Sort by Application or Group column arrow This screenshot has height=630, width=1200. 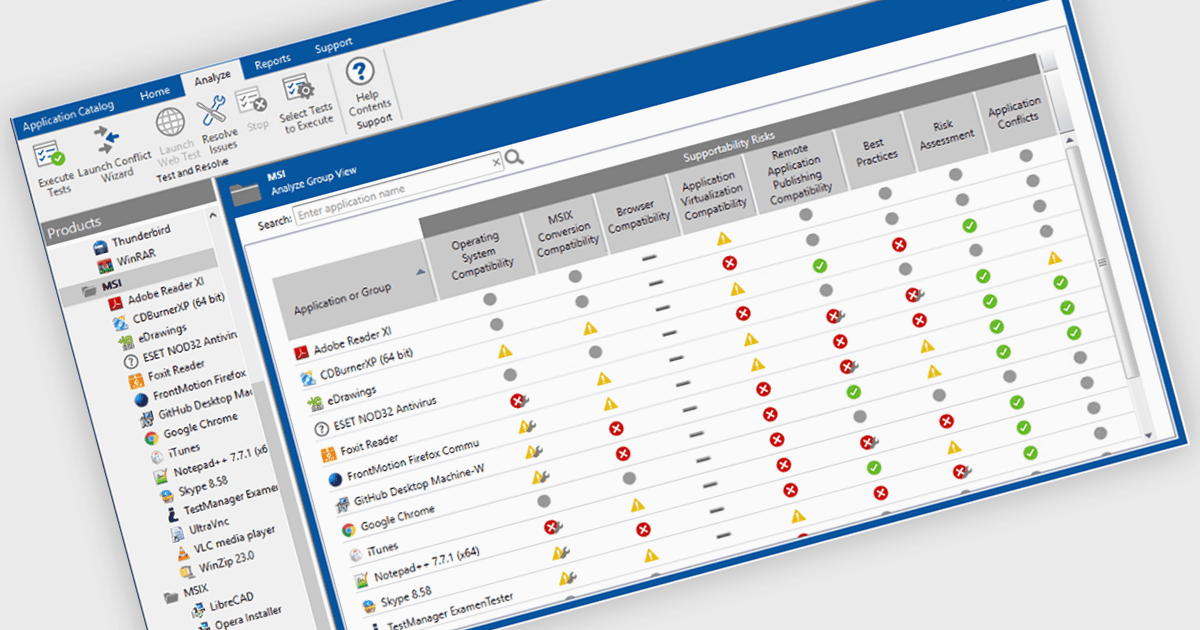[421, 270]
